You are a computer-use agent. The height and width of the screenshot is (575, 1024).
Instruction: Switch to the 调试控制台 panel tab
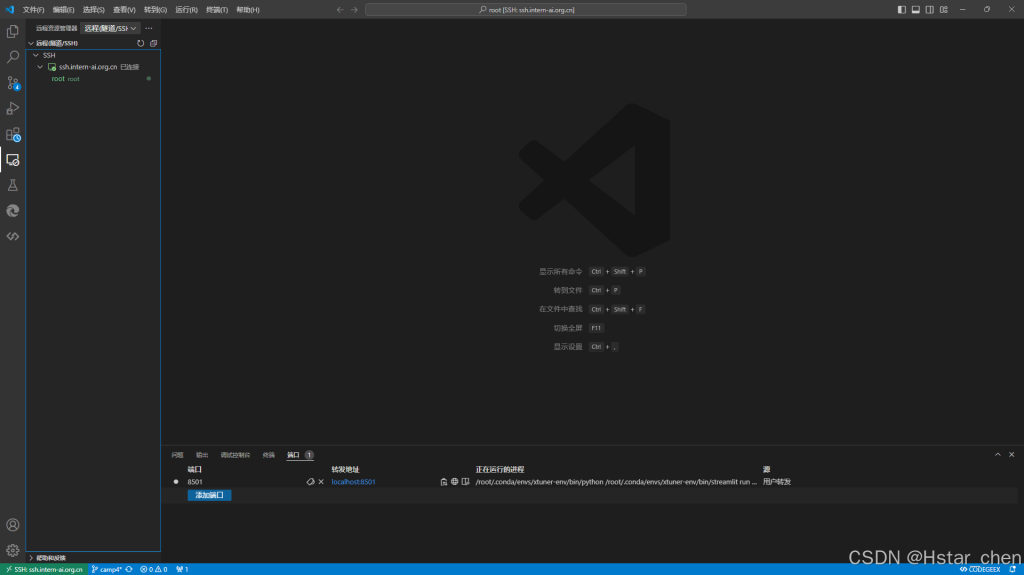(235, 455)
